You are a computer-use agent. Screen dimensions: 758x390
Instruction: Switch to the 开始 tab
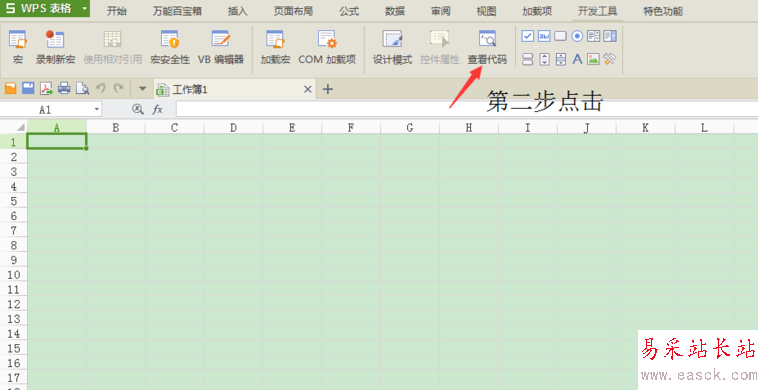coord(117,11)
